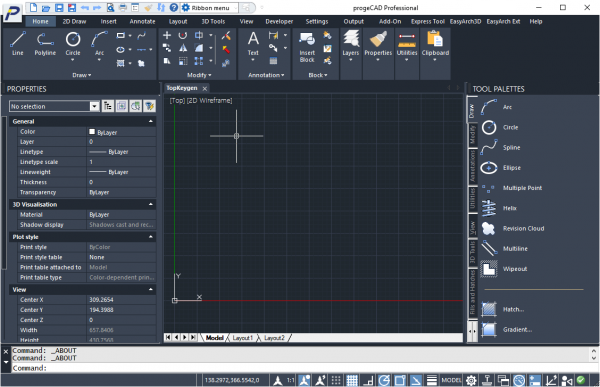Click the Rotate tool in Modify panel

tap(183, 36)
